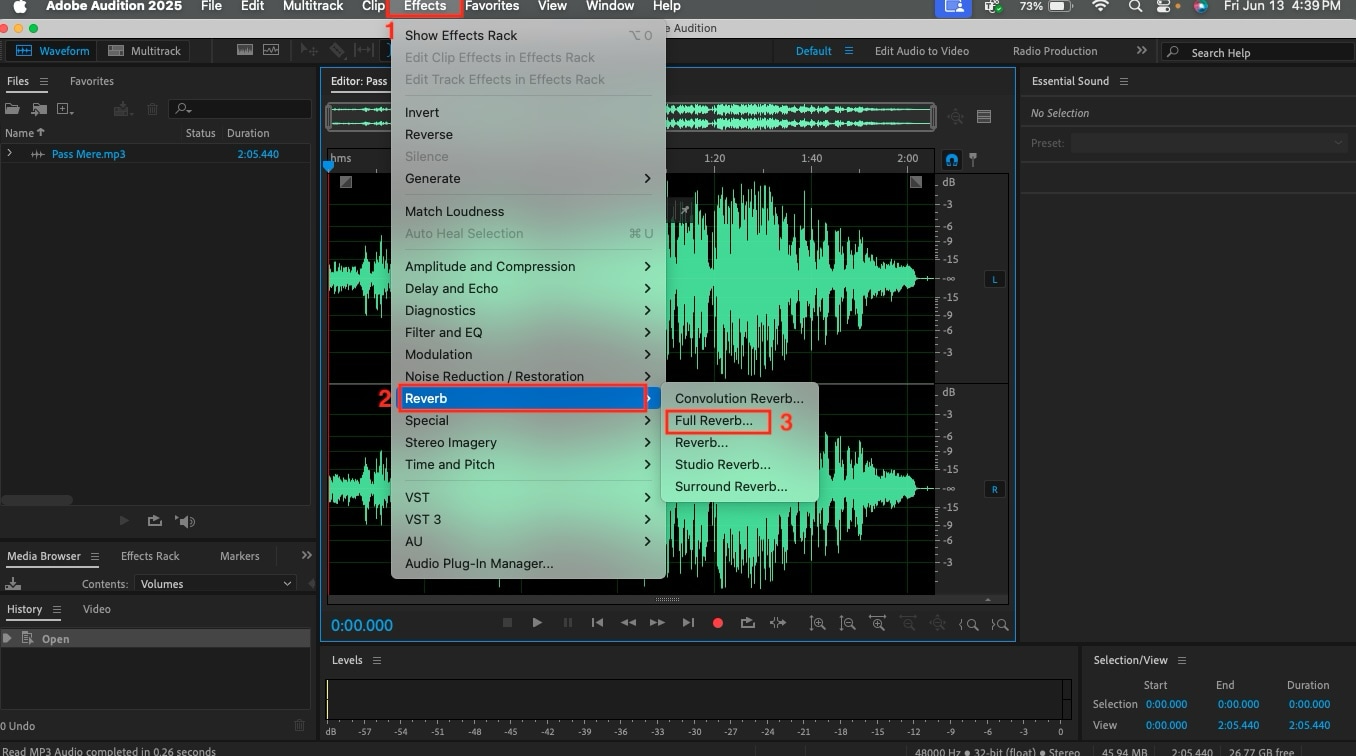1356x756 pixels.
Task: Open the Levels panel menu
Action: 377,660
